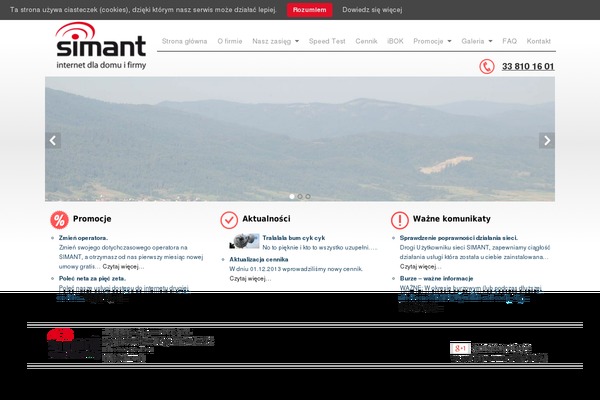Open Strona główna menu item

point(184,41)
